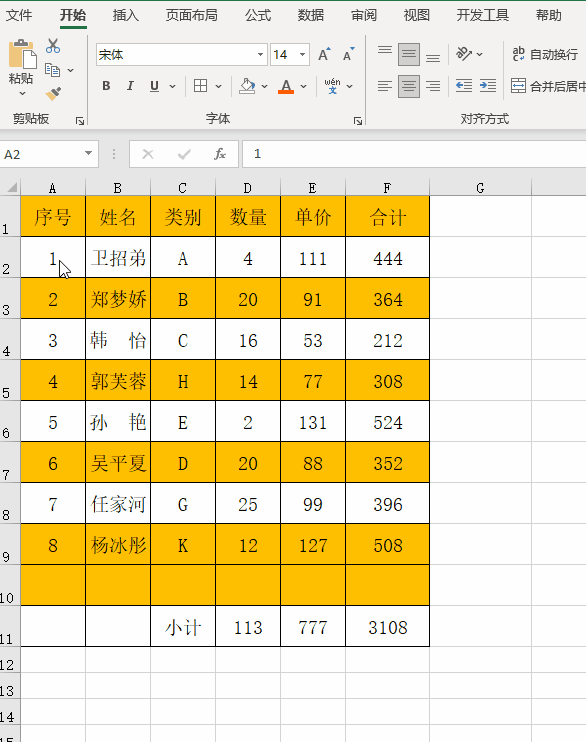Click the 小计 cell
The image size is (586, 742).
coord(183,627)
